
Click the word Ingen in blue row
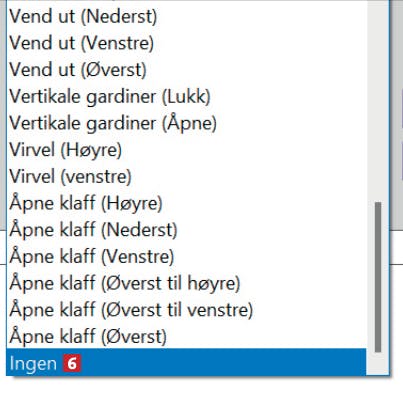click(33, 364)
